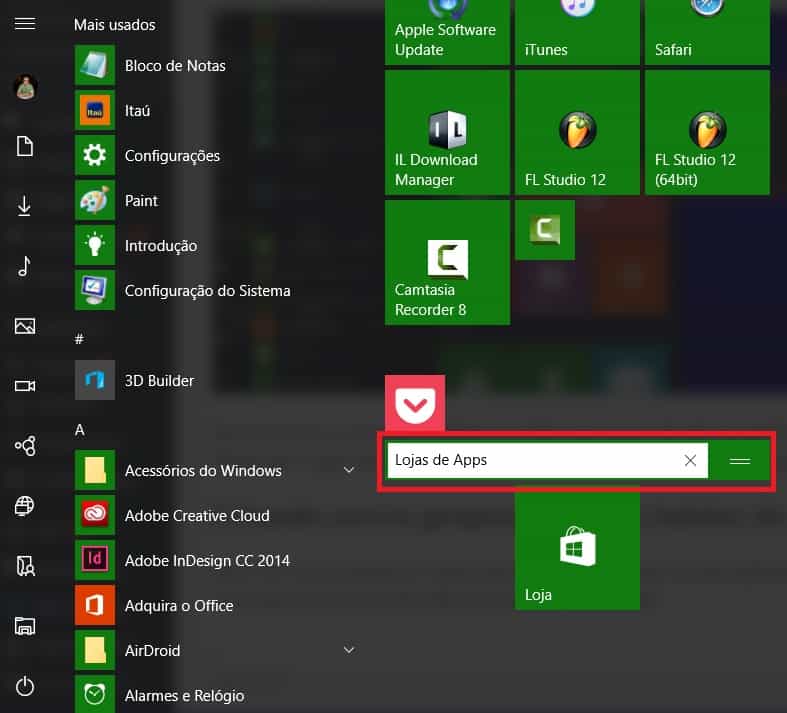Screen dimensions: 787x713
Task: Click the Adobe InDesign CC 2014 label
Action: (207, 560)
